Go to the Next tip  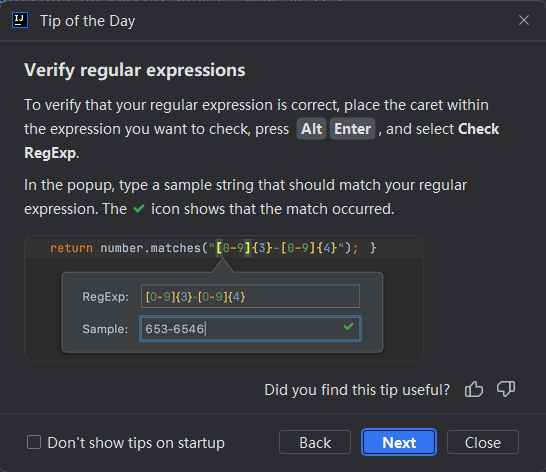399,442
